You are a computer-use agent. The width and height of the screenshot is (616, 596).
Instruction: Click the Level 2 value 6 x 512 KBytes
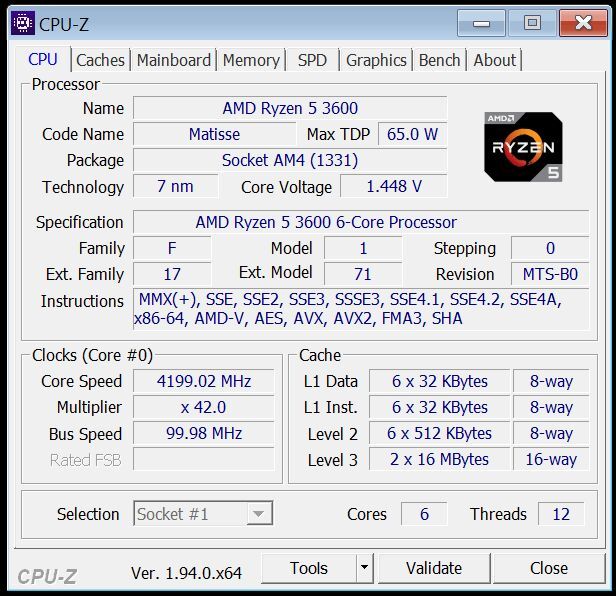pyautogui.click(x=439, y=433)
